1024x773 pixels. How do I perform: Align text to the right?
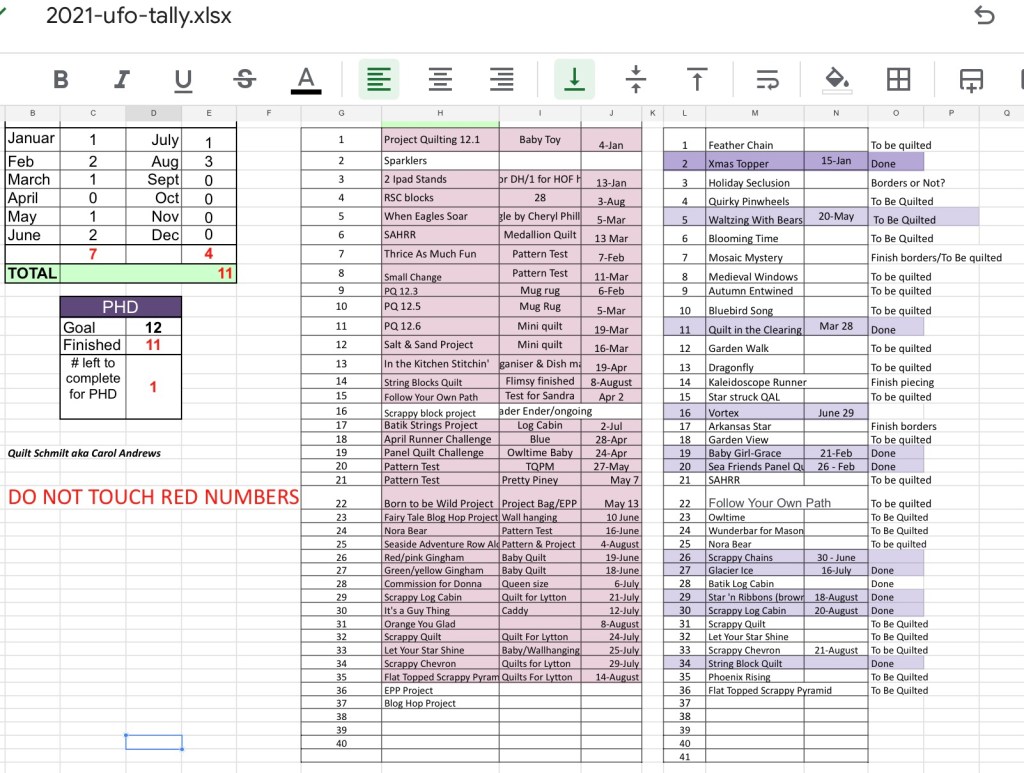501,79
